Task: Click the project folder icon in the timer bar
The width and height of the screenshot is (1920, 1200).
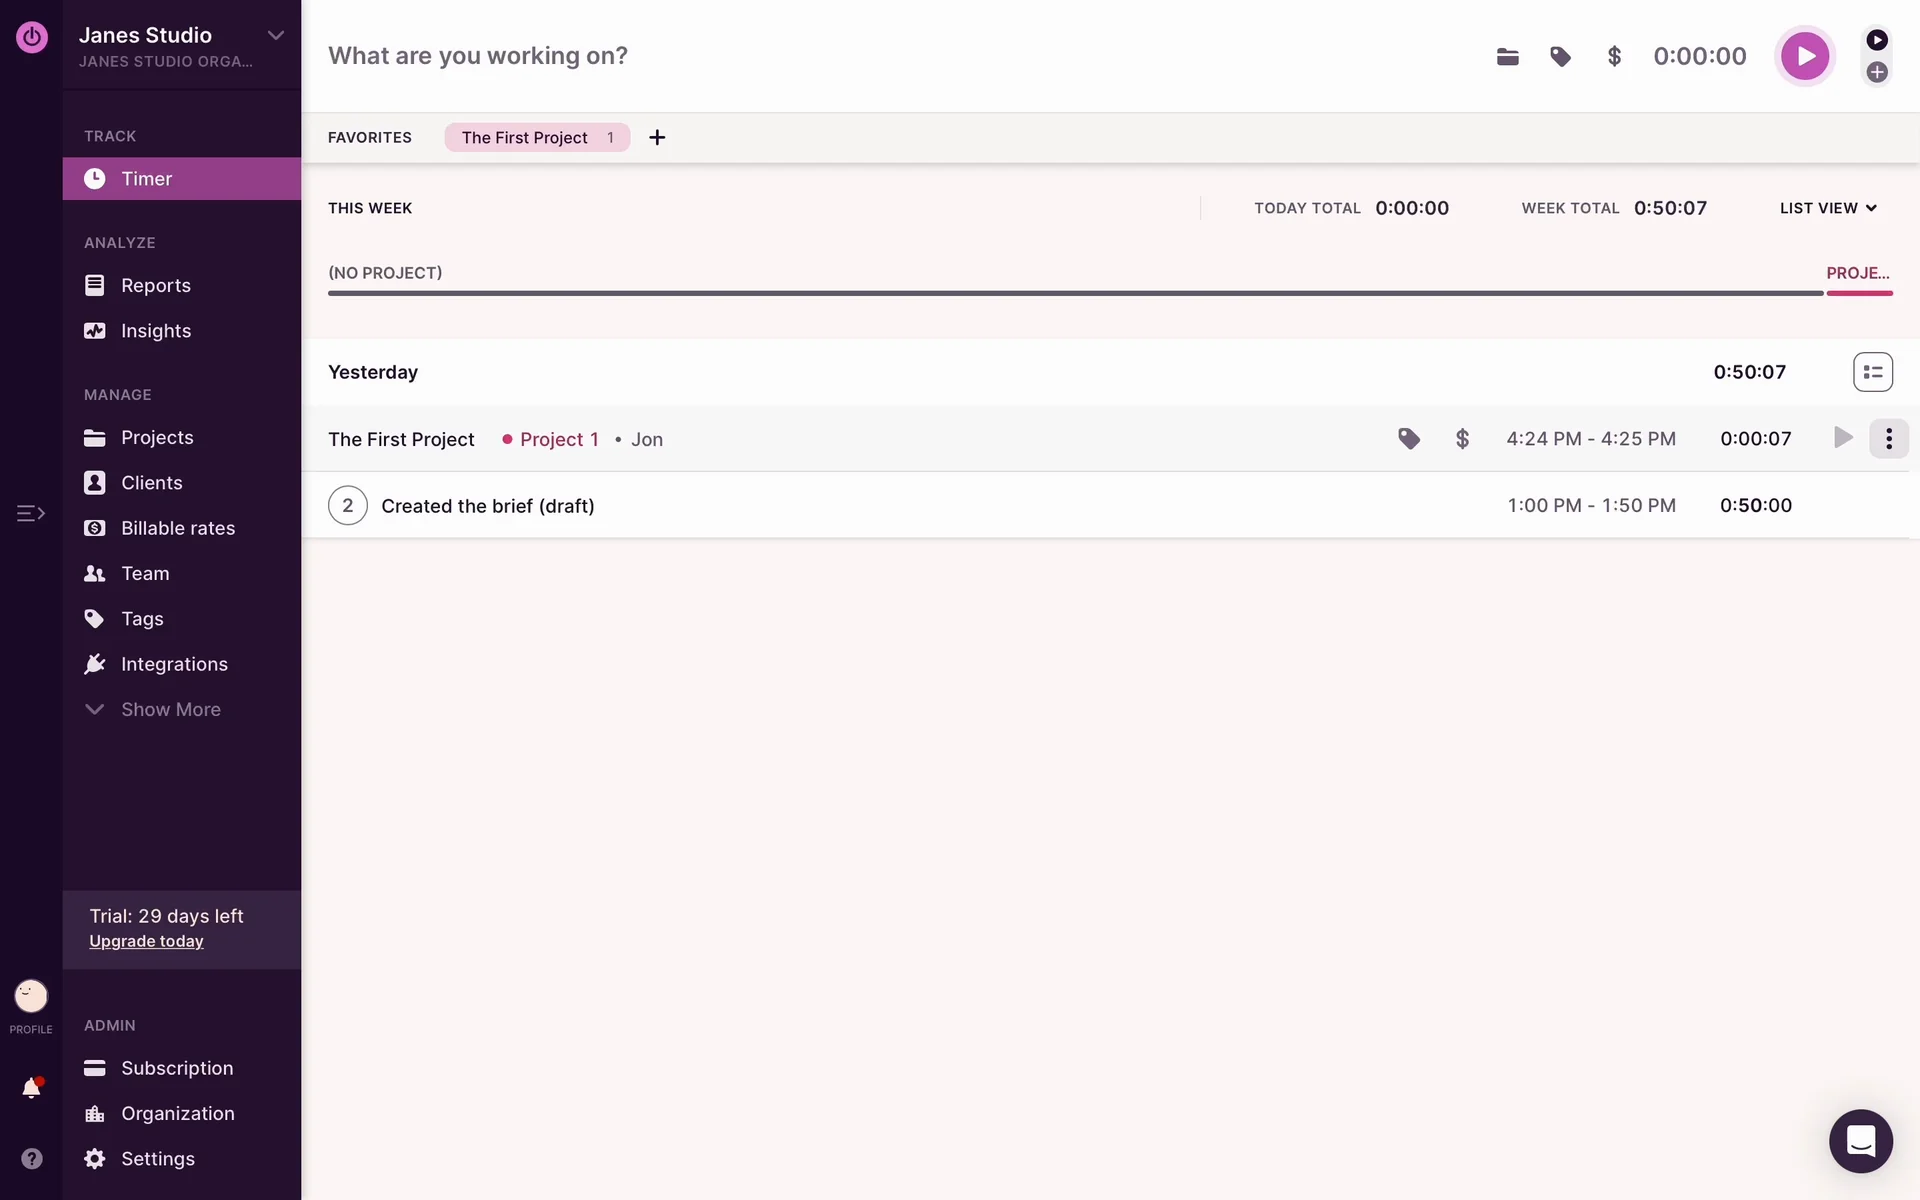Action: click(x=1507, y=57)
